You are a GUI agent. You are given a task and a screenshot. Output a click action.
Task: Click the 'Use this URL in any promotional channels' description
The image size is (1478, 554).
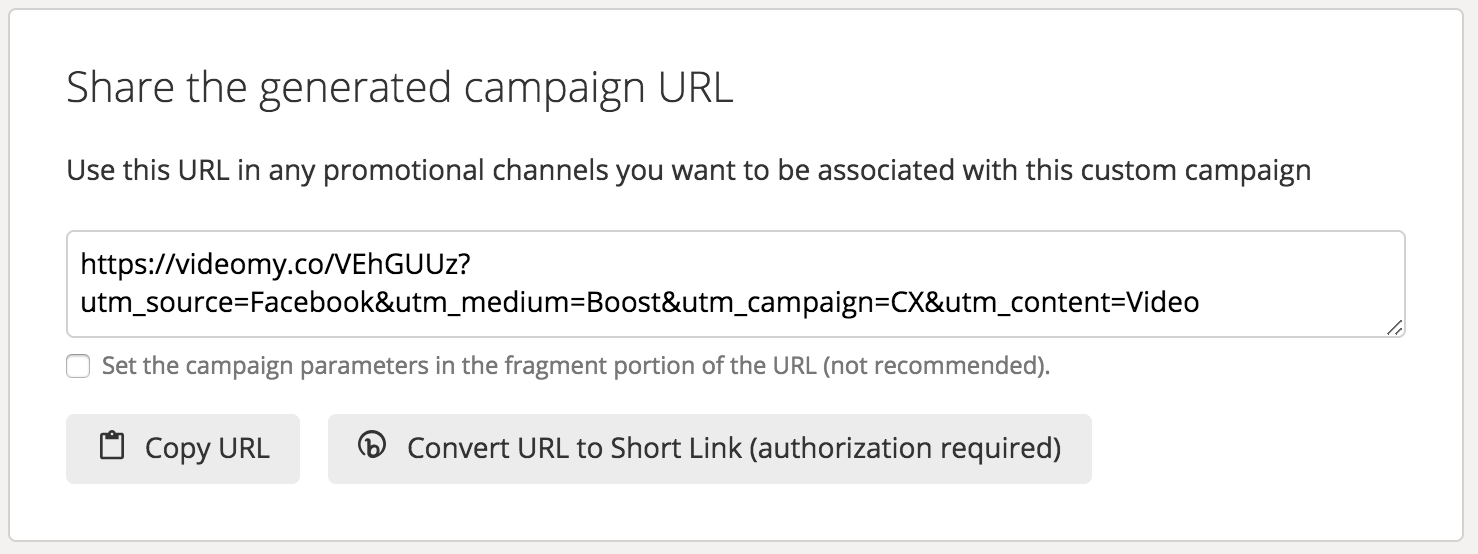click(689, 170)
